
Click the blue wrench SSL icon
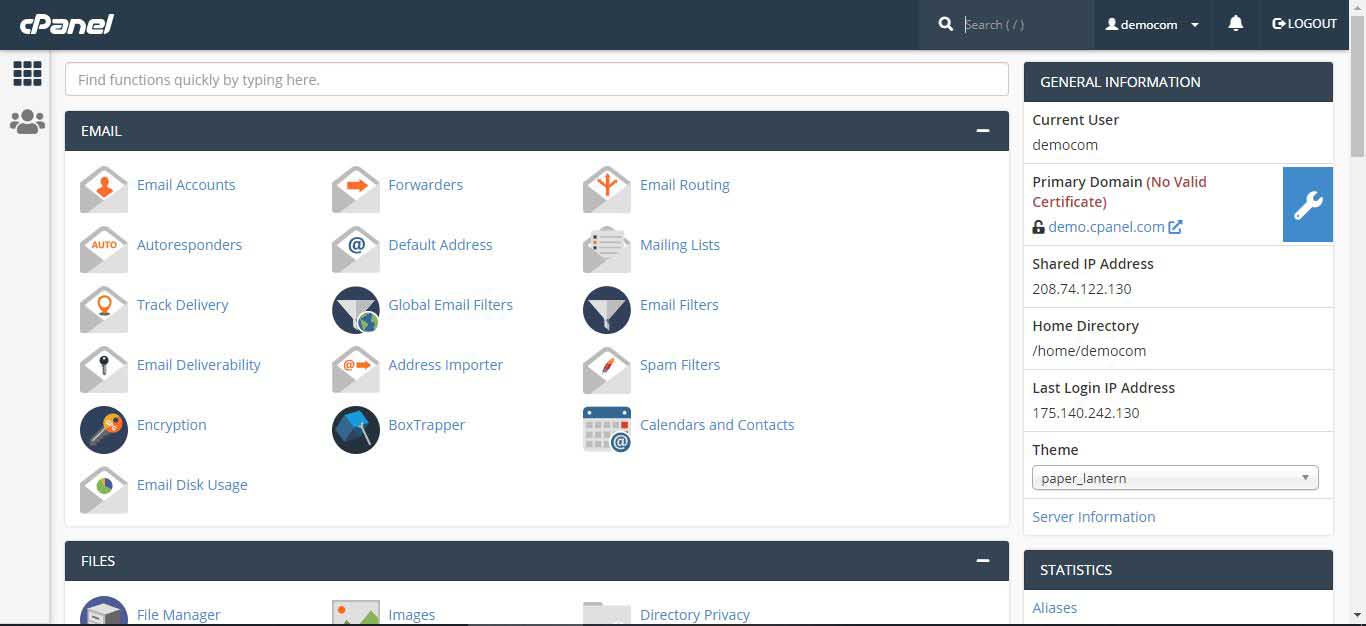click(1308, 204)
